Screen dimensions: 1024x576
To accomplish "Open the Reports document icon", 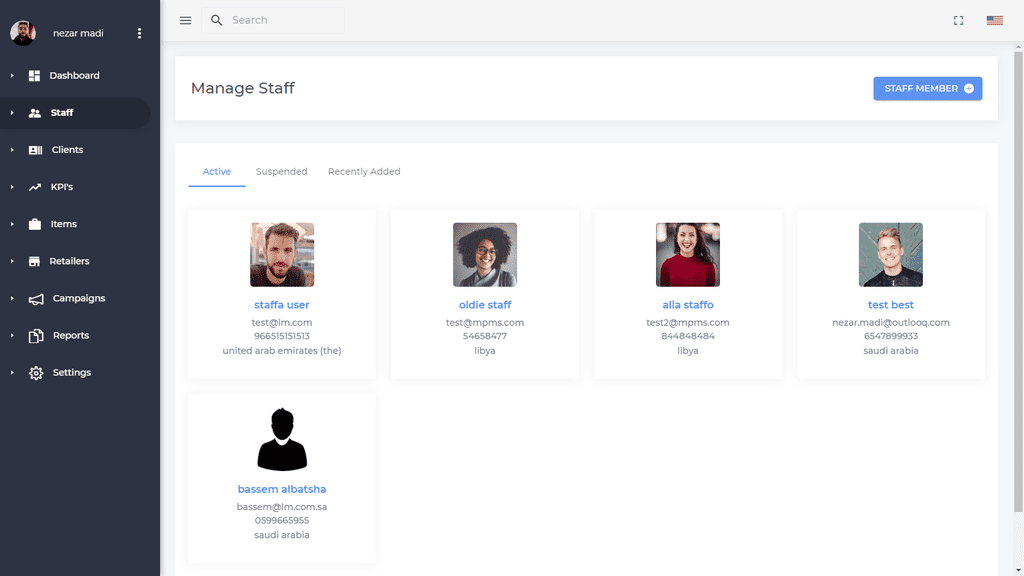I will pos(36,336).
